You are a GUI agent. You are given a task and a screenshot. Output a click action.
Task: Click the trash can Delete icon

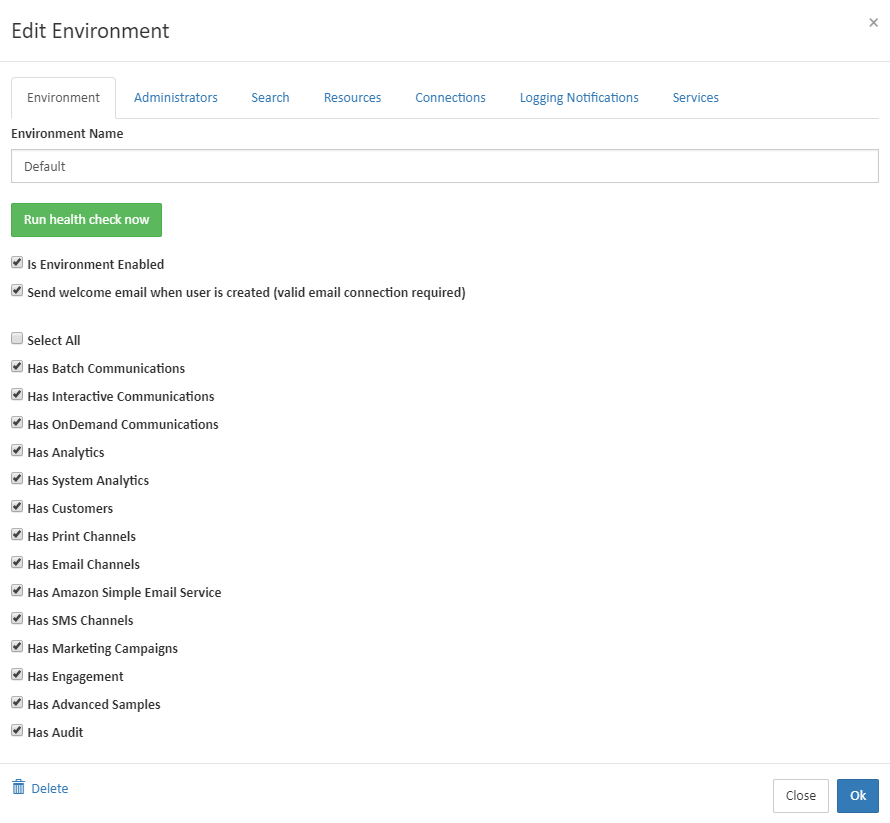pos(18,787)
